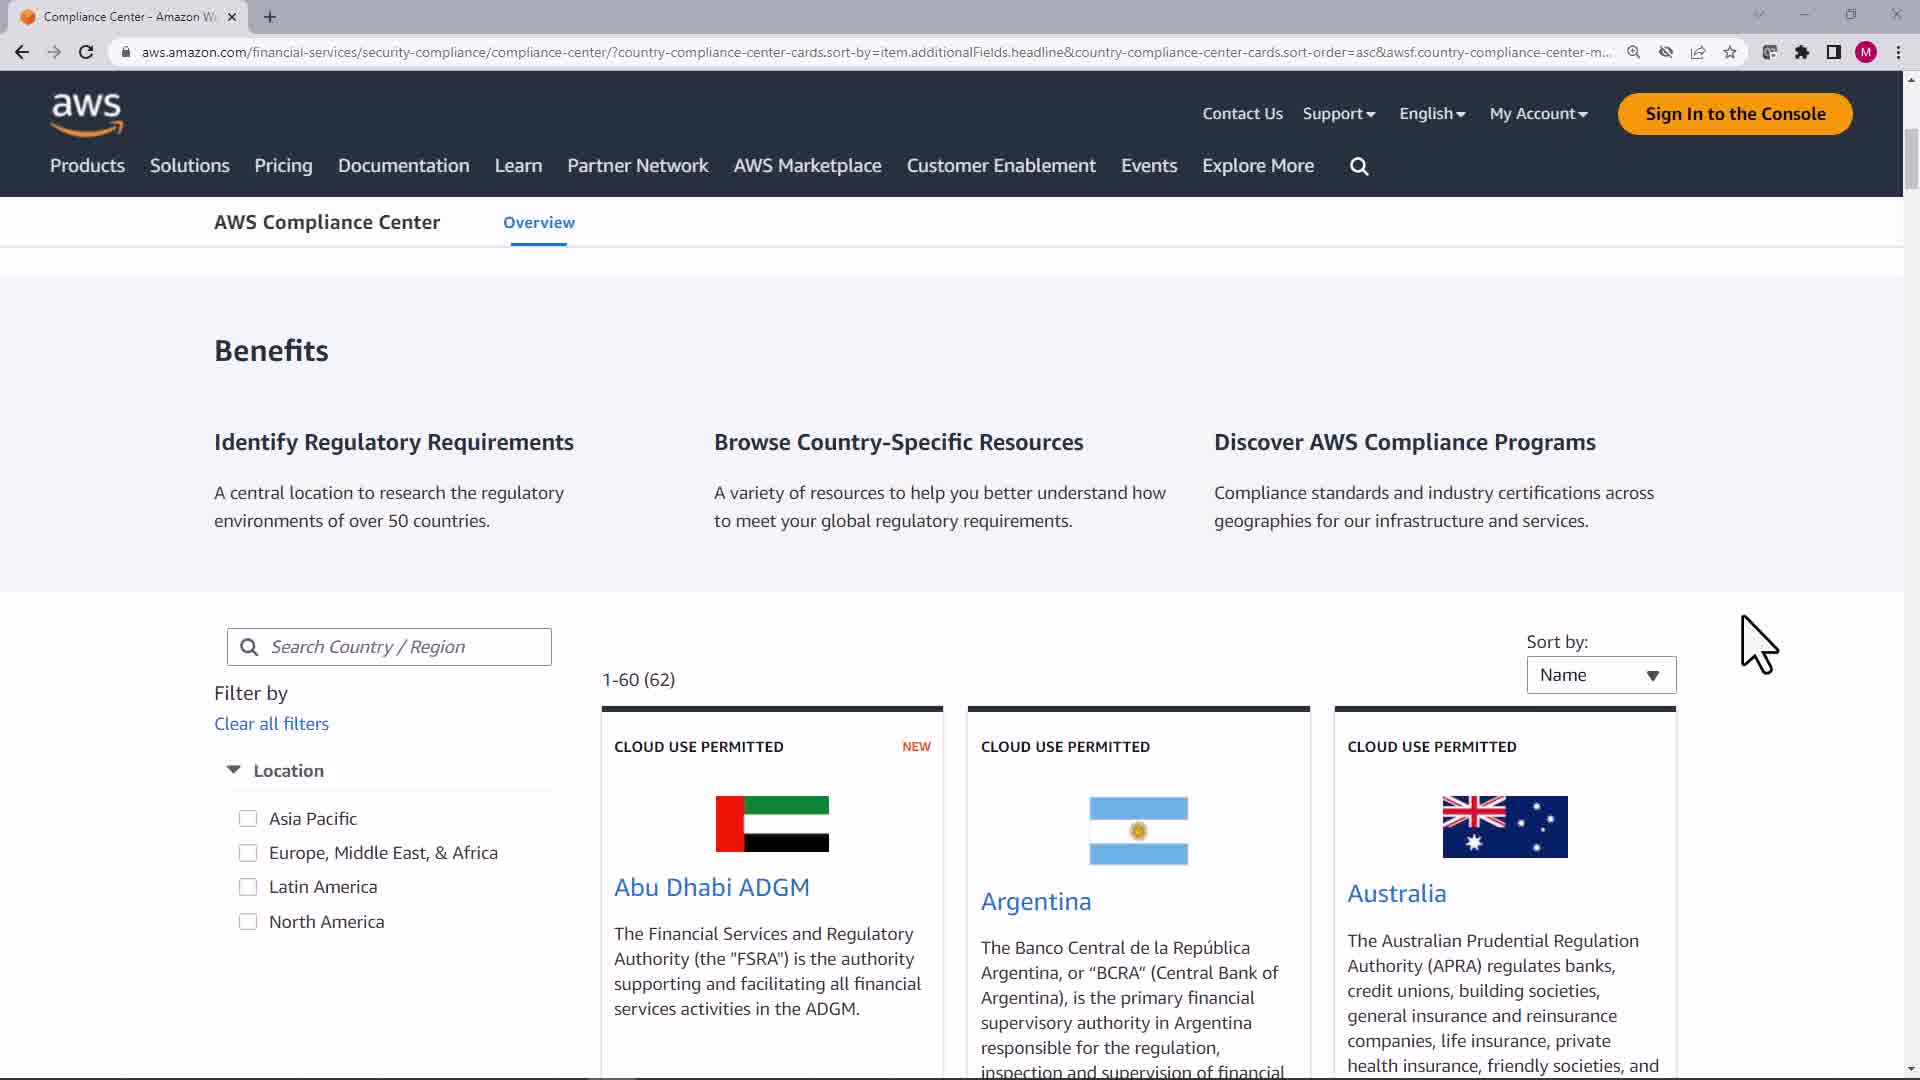
Task: Open the browser extensions puzzle icon
Action: pos(1802,52)
